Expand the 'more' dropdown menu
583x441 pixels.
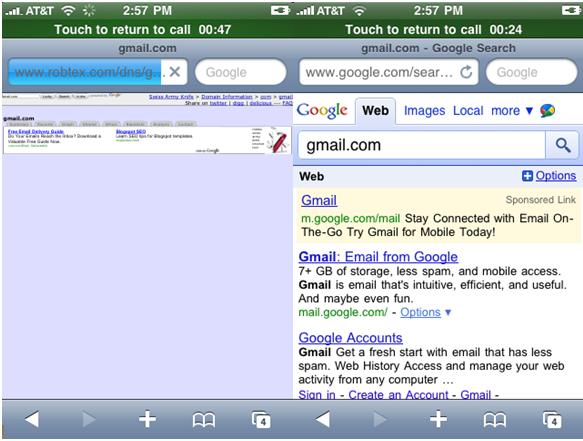(512, 111)
